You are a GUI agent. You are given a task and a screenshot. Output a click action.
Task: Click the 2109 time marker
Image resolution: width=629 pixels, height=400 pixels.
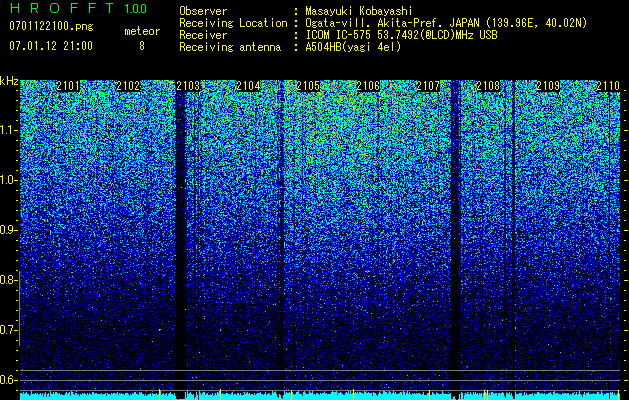tap(548, 86)
